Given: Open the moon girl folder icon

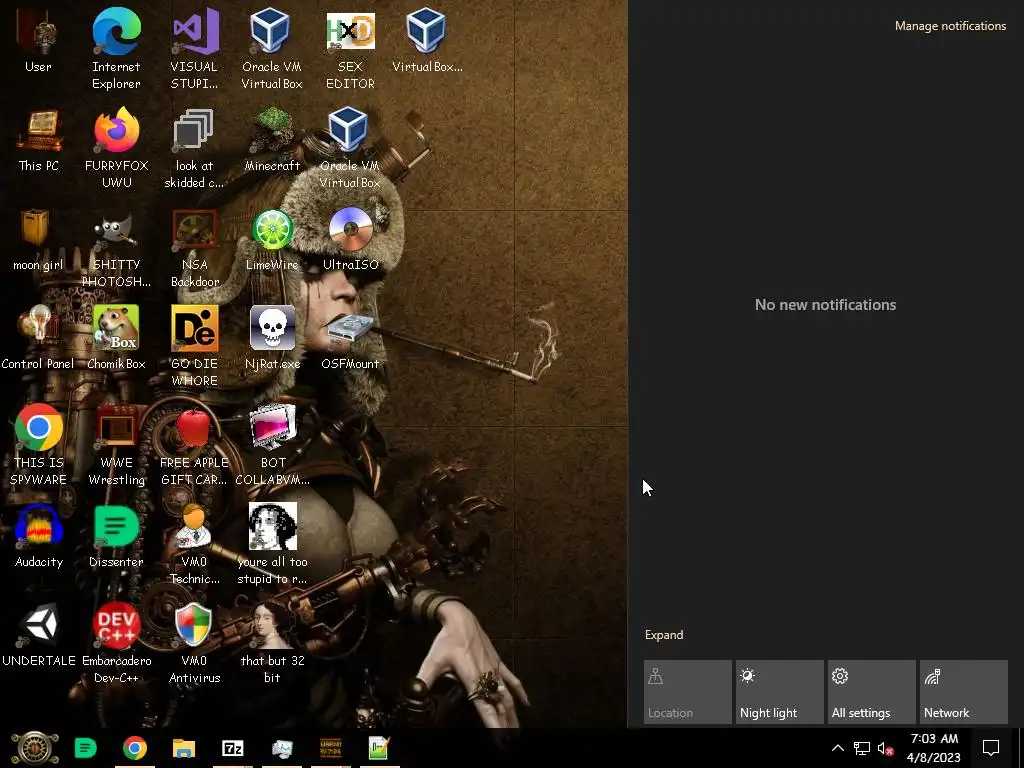Looking at the screenshot, I should coord(38,239).
